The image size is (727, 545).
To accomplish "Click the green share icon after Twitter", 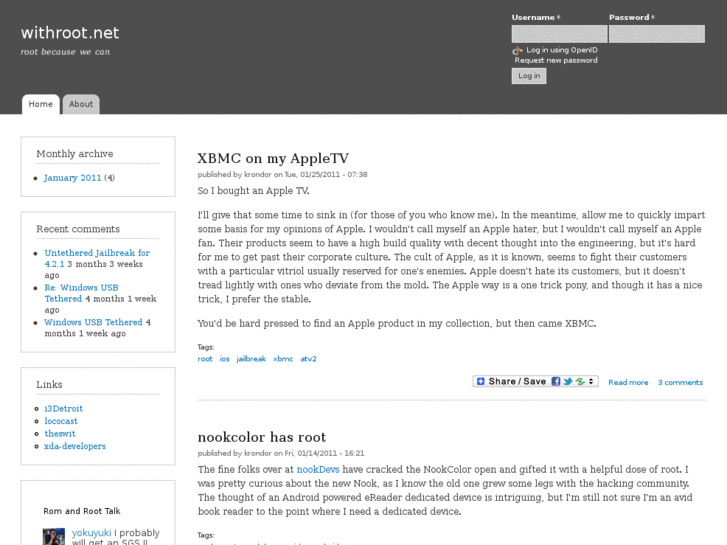I will point(580,381).
